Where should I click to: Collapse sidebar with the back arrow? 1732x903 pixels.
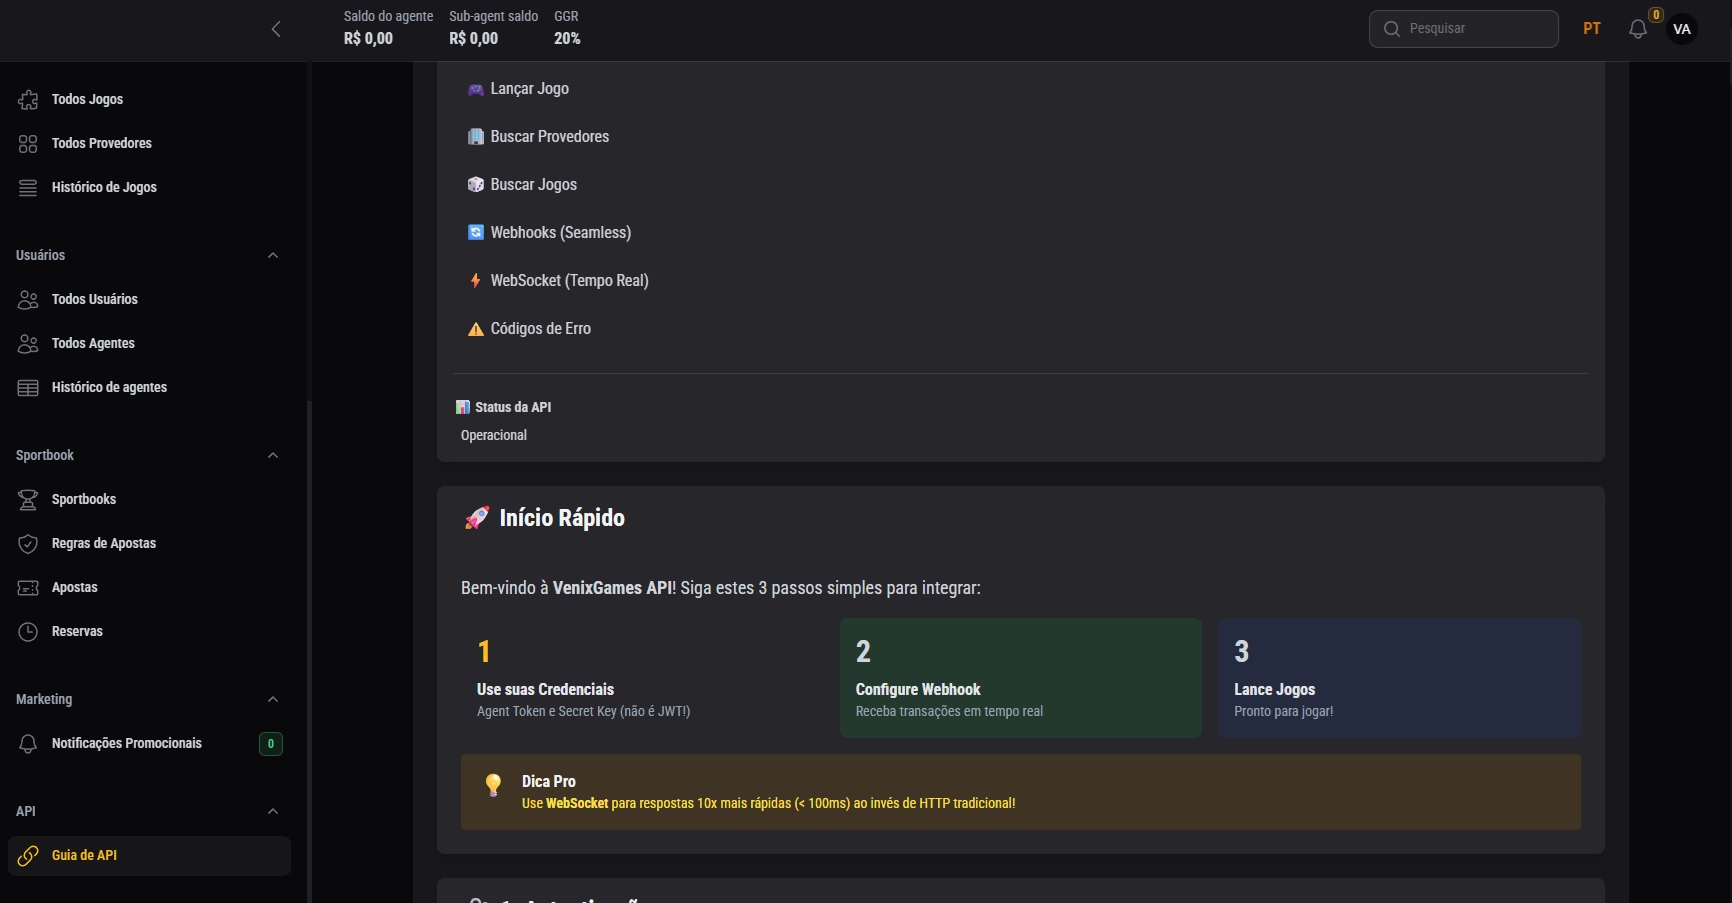(x=276, y=29)
